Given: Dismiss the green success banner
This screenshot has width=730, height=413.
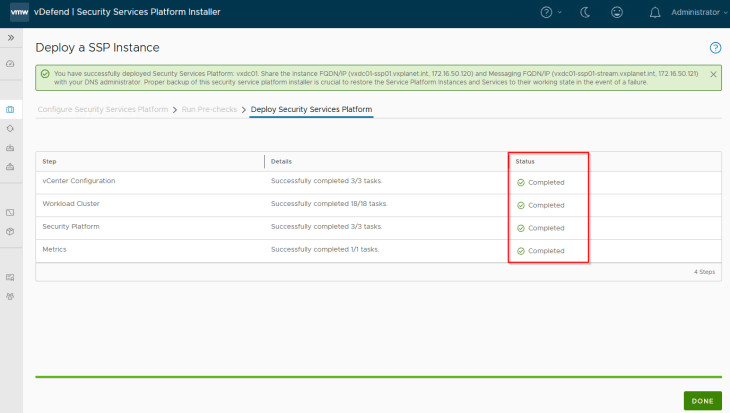Looking at the screenshot, I should coord(713,74).
